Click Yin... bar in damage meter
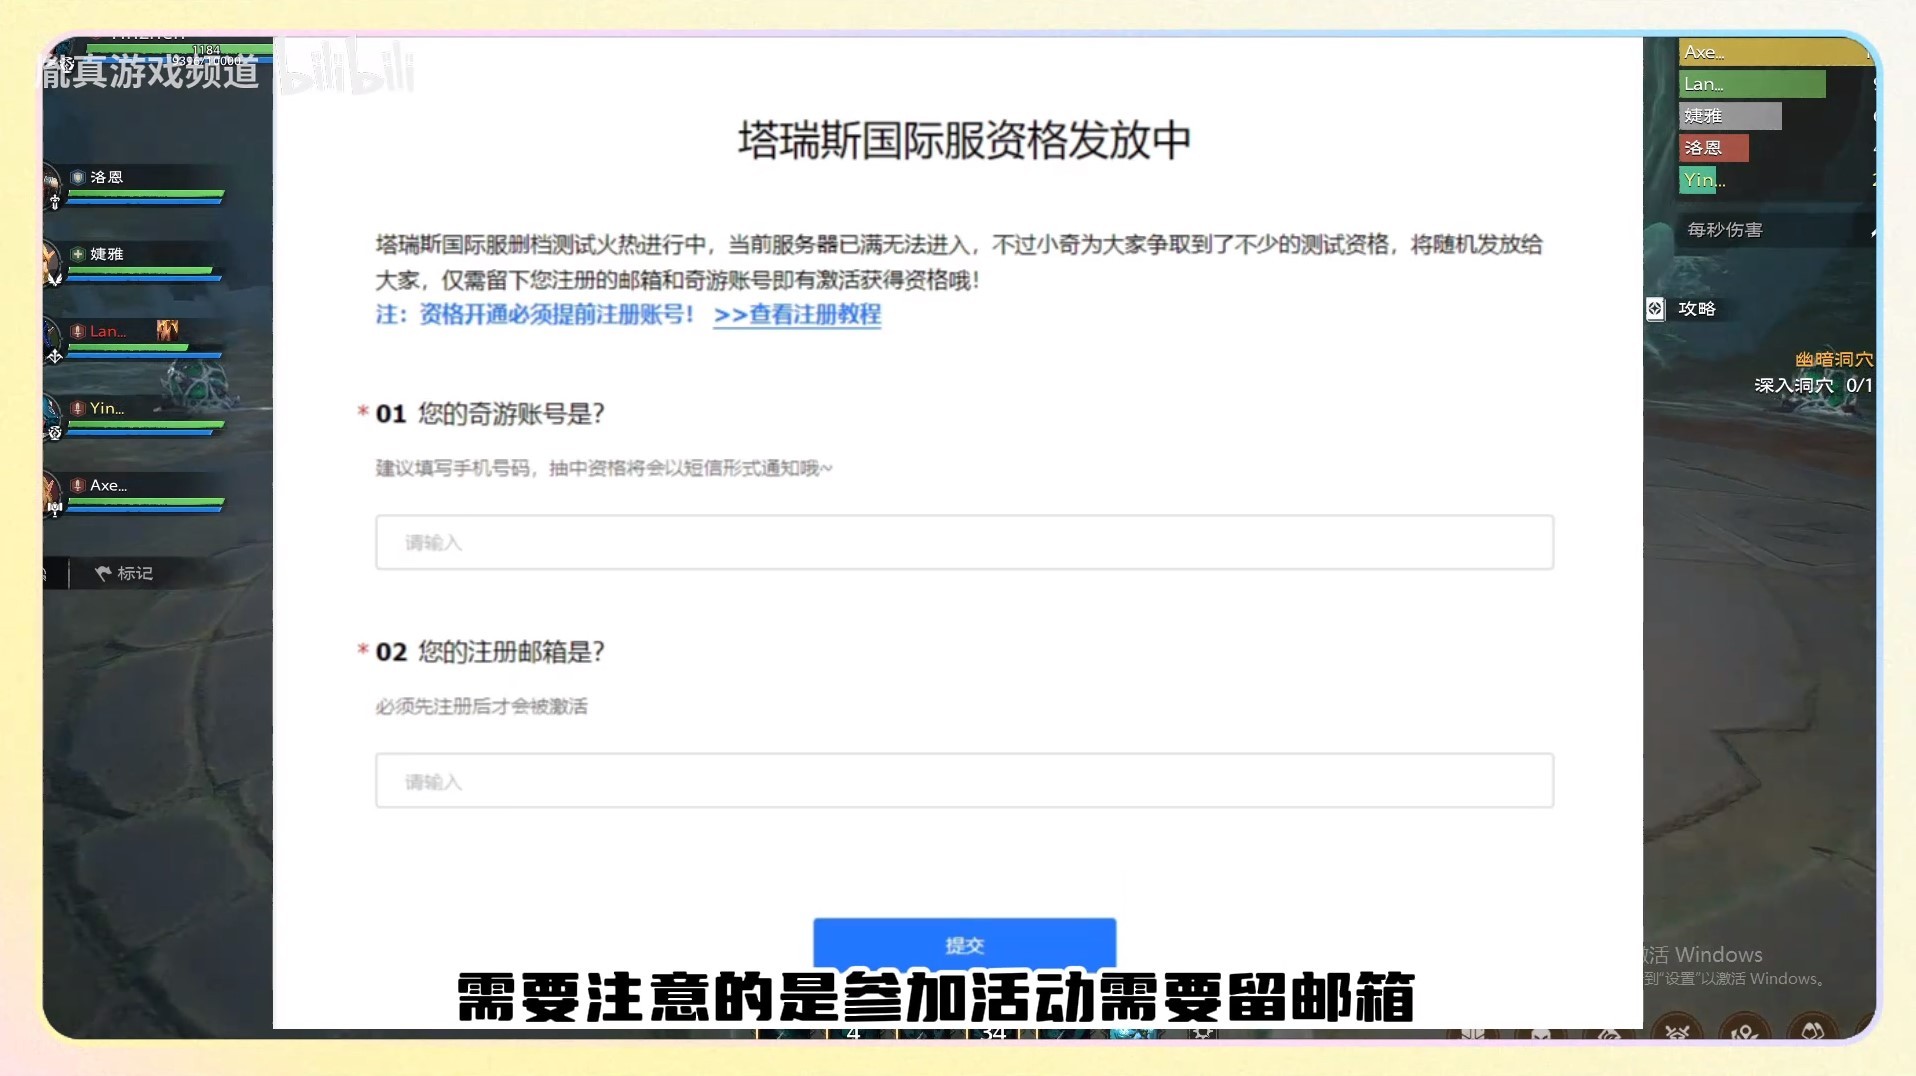This screenshot has height=1076, width=1916. pyautogui.click(x=1704, y=180)
